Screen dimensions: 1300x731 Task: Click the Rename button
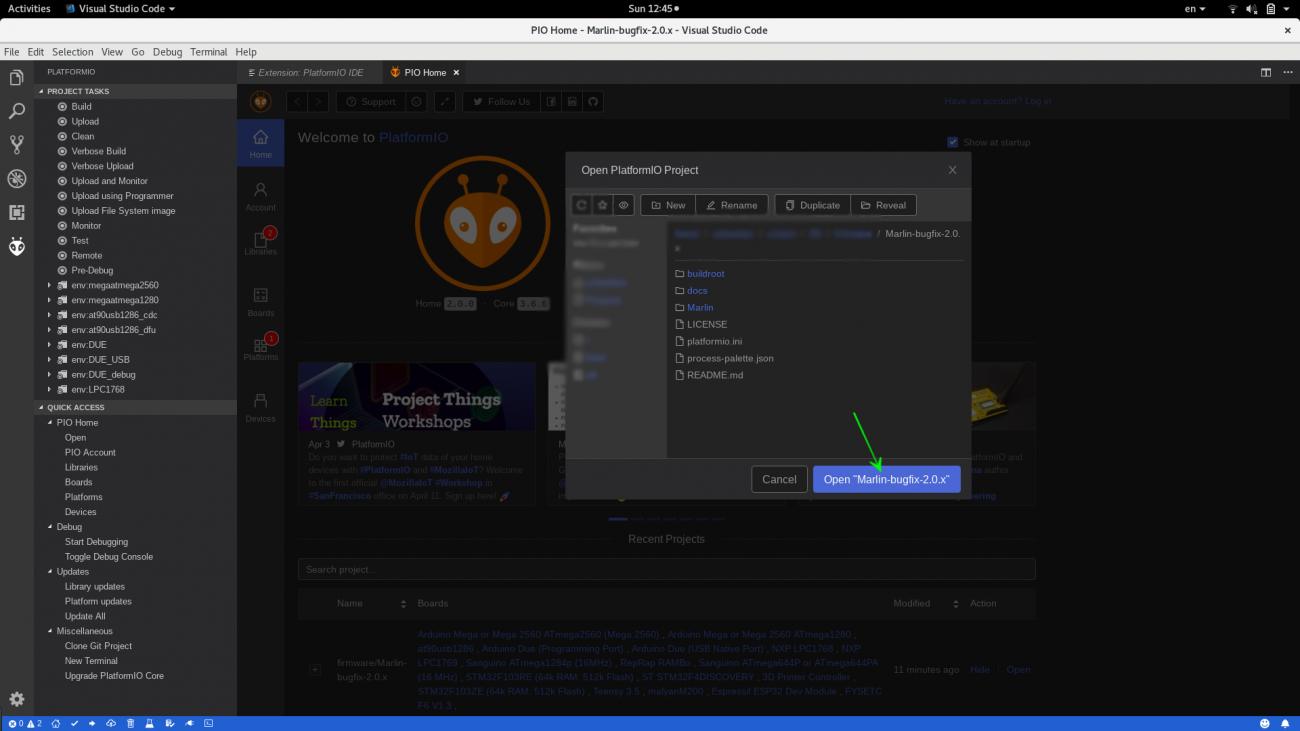coord(732,205)
